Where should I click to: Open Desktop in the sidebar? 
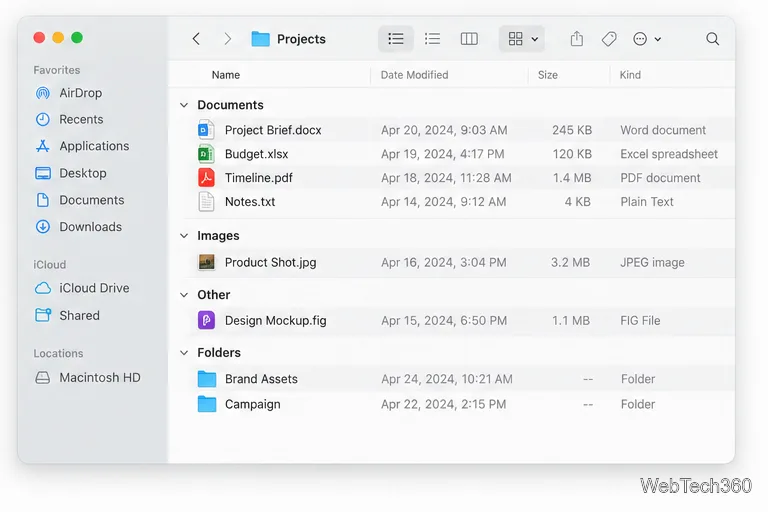tap(83, 173)
